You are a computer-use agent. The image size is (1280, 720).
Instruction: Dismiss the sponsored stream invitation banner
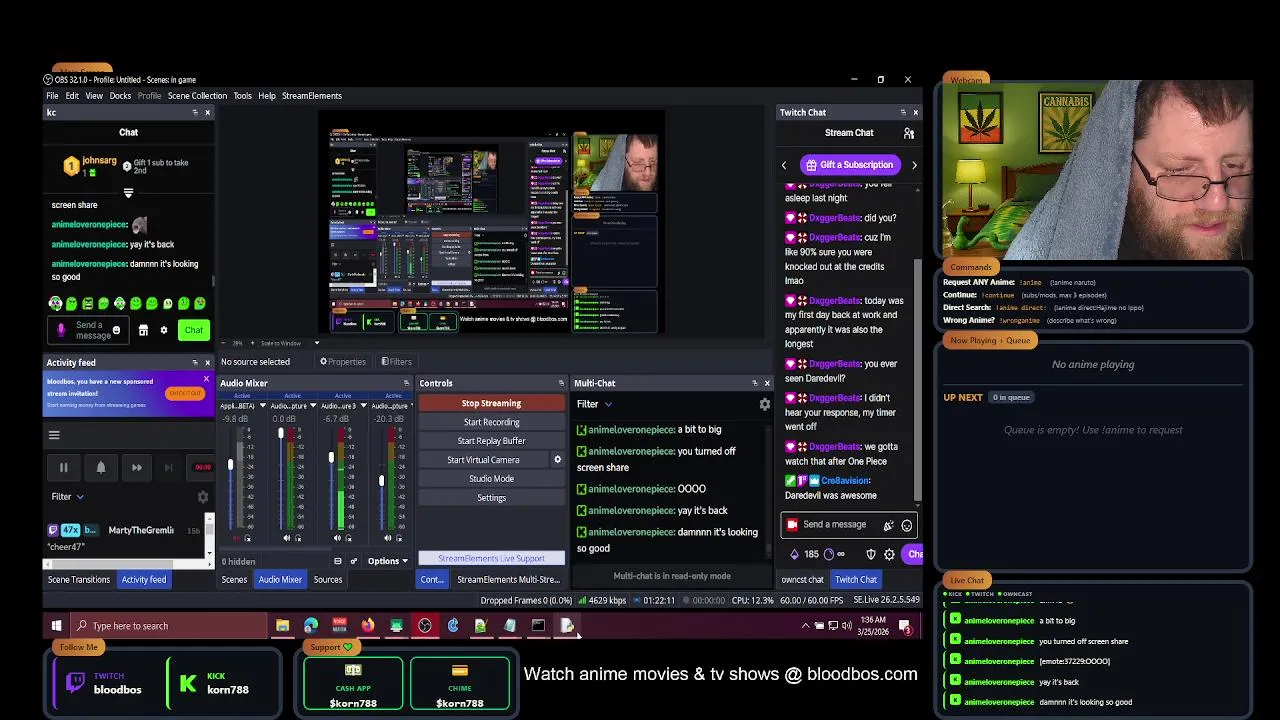[206, 379]
